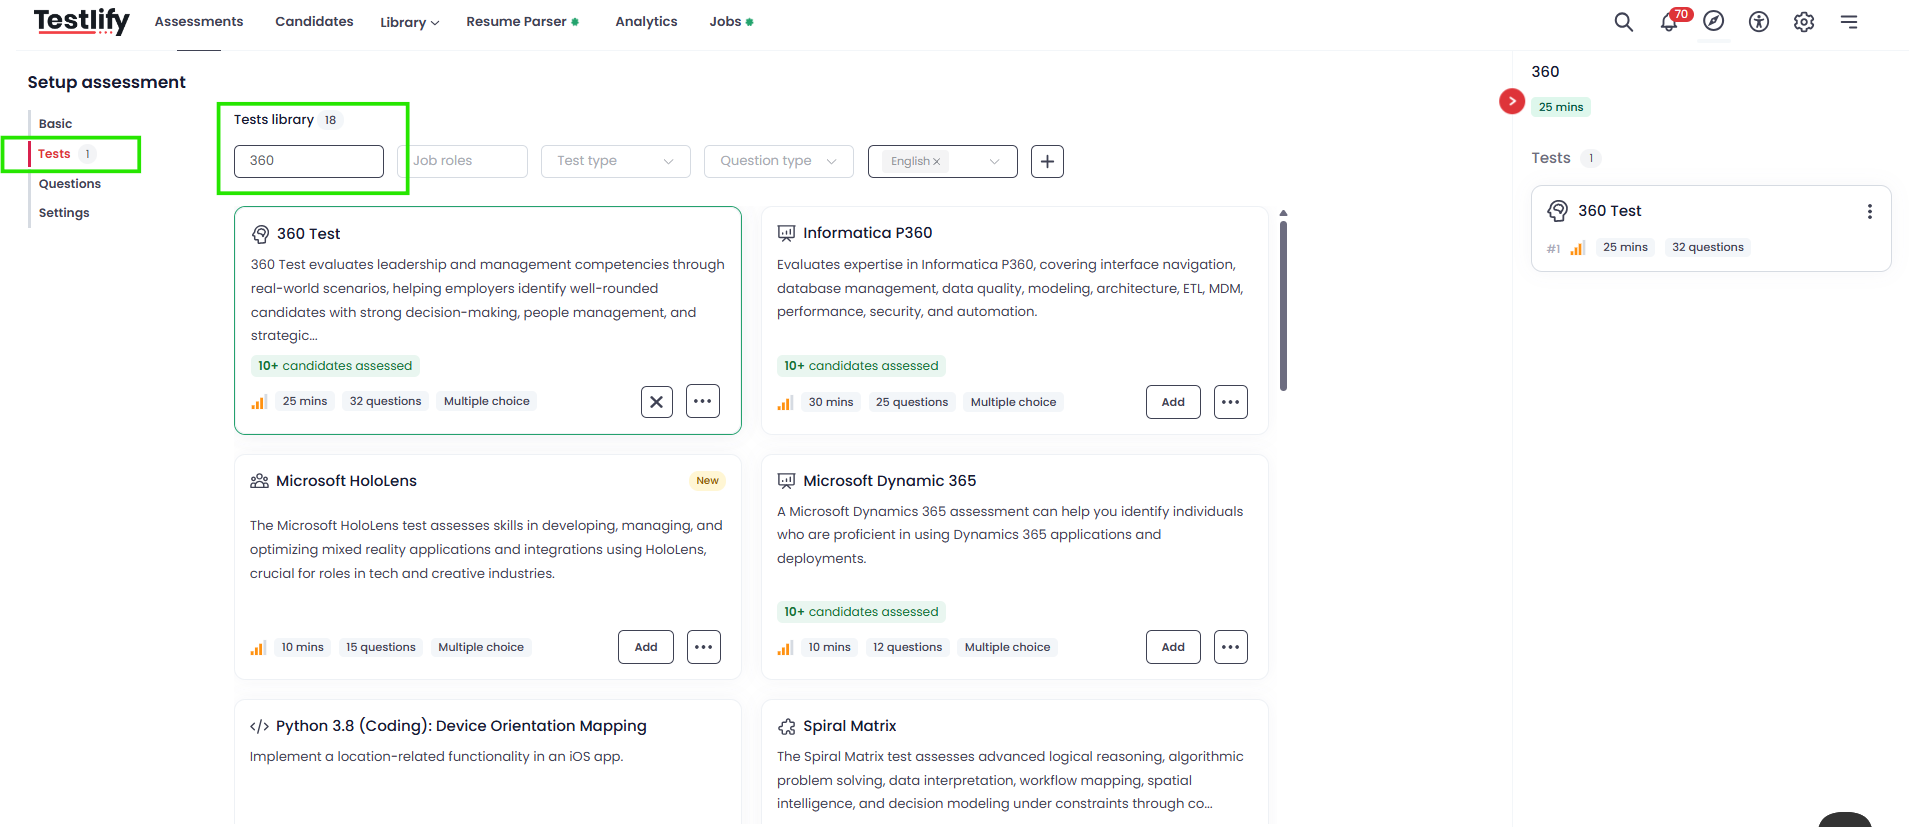The height and width of the screenshot is (827, 1909).
Task: Click the compass explore icon
Action: (x=1714, y=21)
